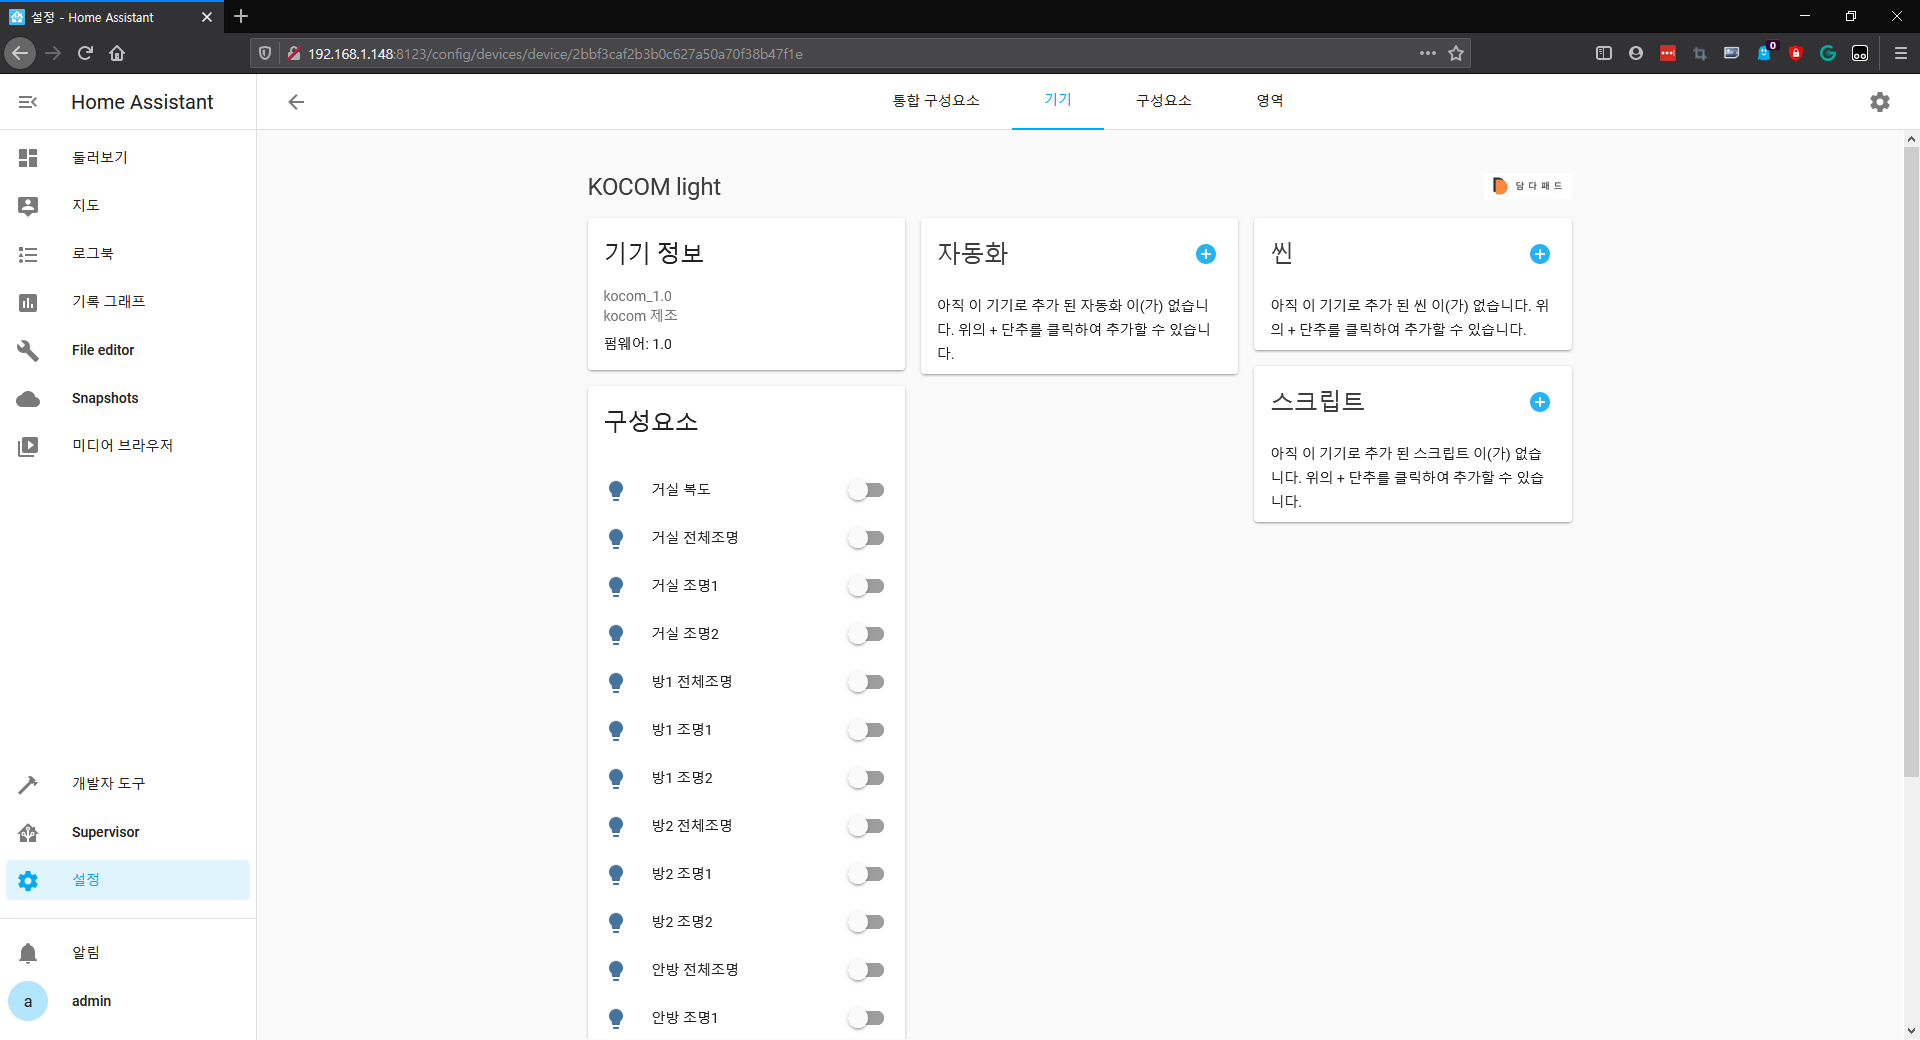The width and height of the screenshot is (1920, 1040).
Task: Open 개발자 도구 developer tools
Action: click(x=128, y=784)
